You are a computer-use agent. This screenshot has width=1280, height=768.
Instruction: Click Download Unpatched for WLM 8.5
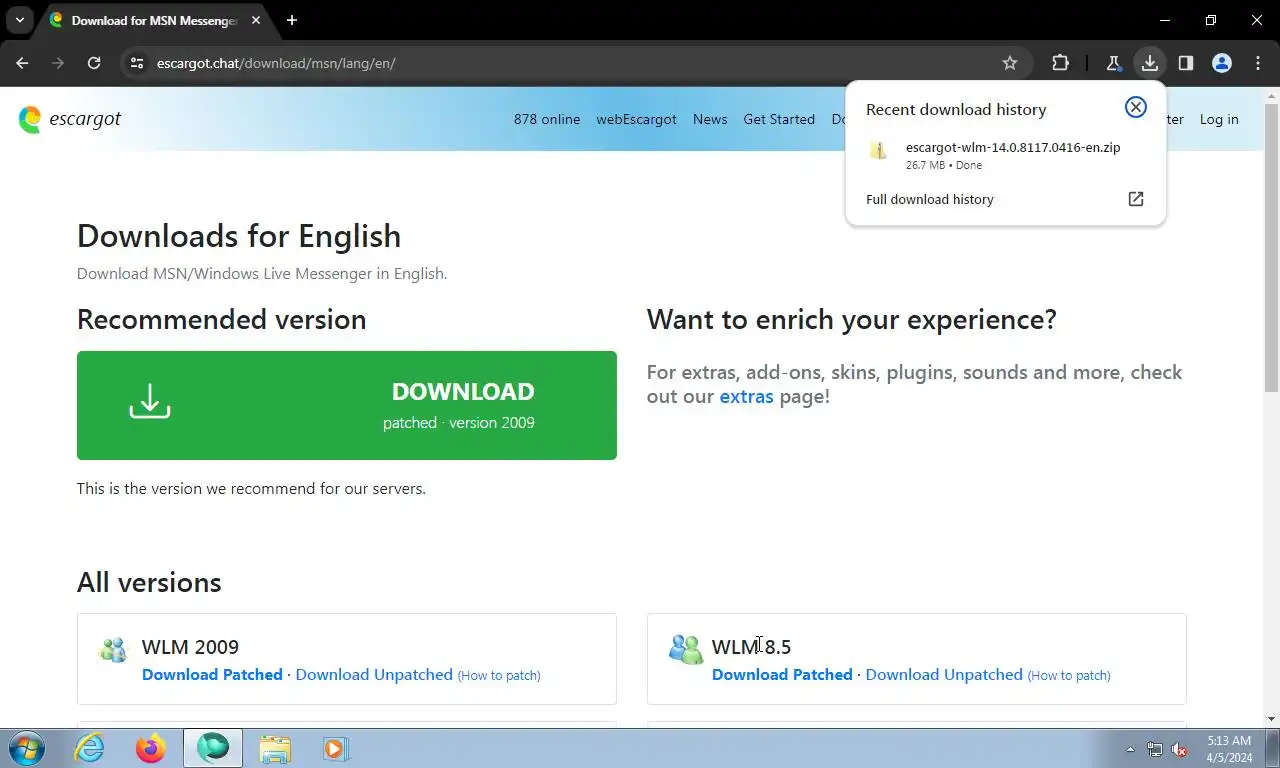click(x=944, y=675)
